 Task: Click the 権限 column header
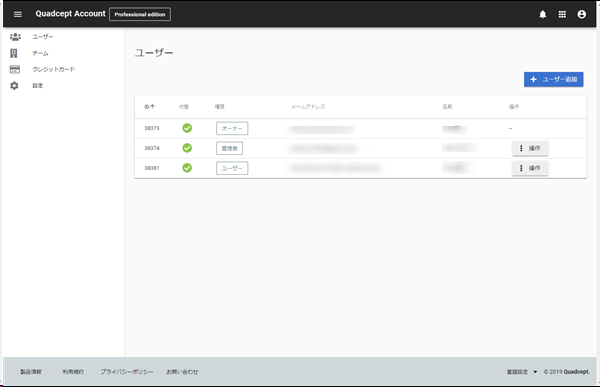click(220, 106)
